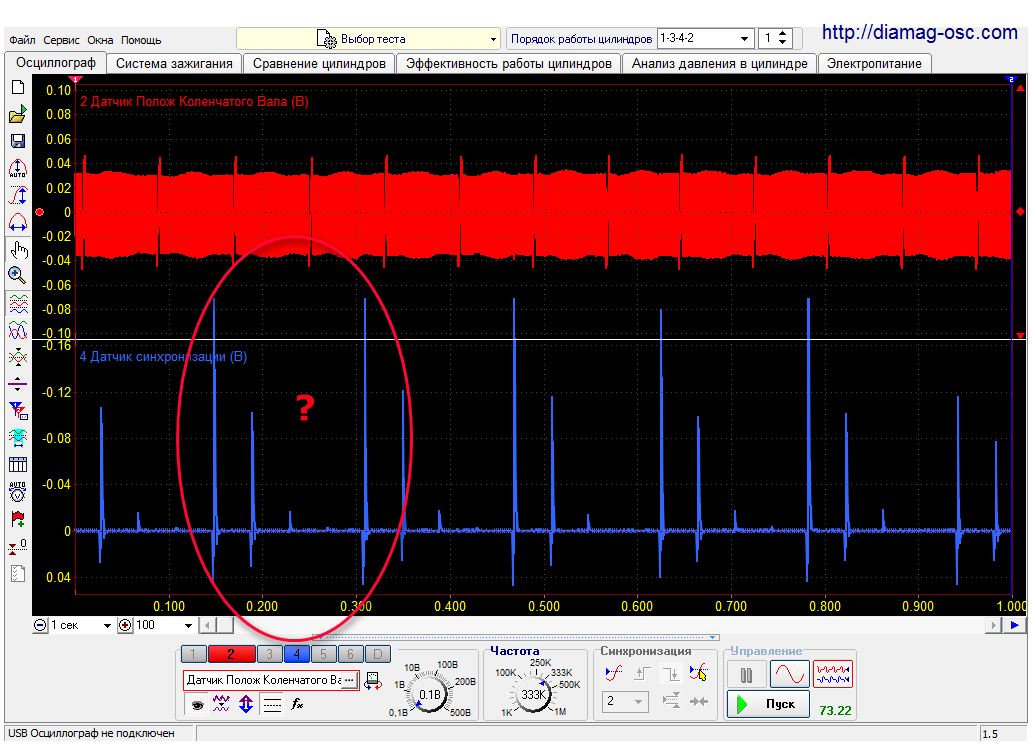Switch to Анализ давления в цилиндре tab

click(x=719, y=64)
